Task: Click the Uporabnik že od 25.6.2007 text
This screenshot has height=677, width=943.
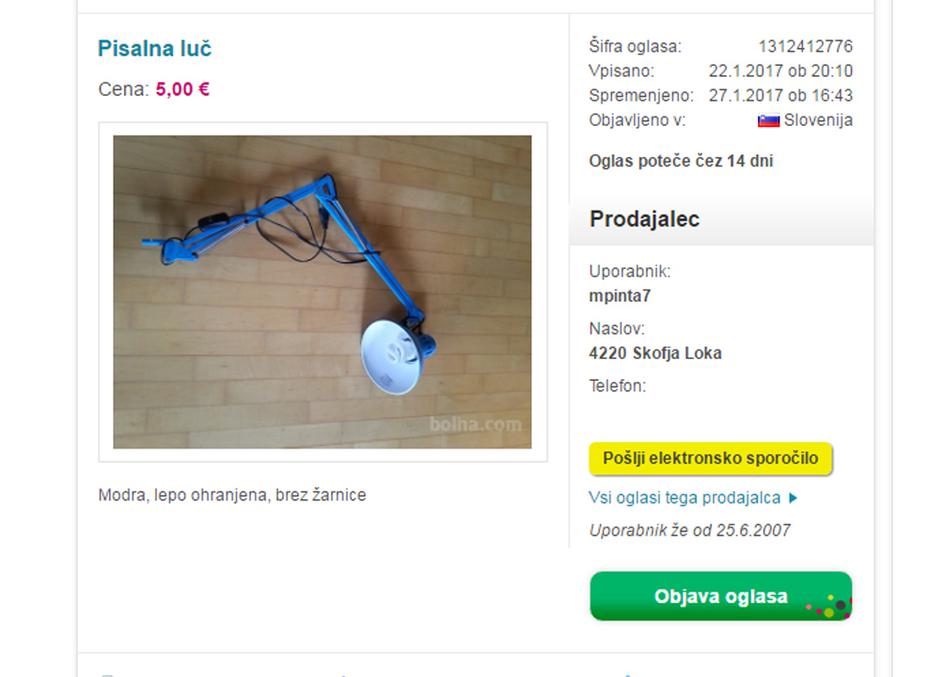Action: tap(690, 530)
